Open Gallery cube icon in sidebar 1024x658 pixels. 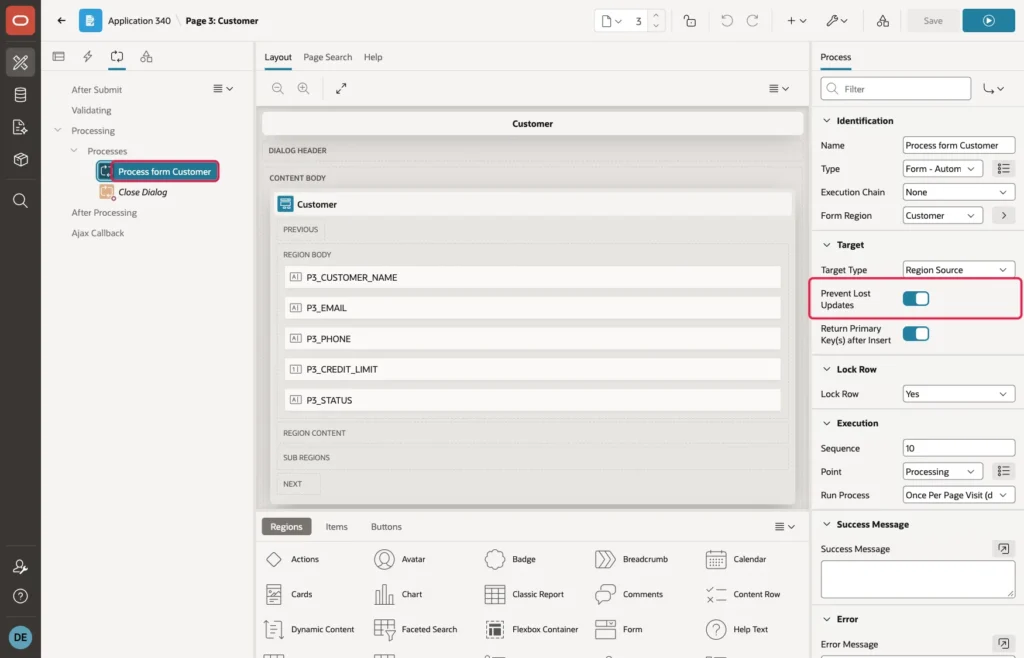click(20, 159)
